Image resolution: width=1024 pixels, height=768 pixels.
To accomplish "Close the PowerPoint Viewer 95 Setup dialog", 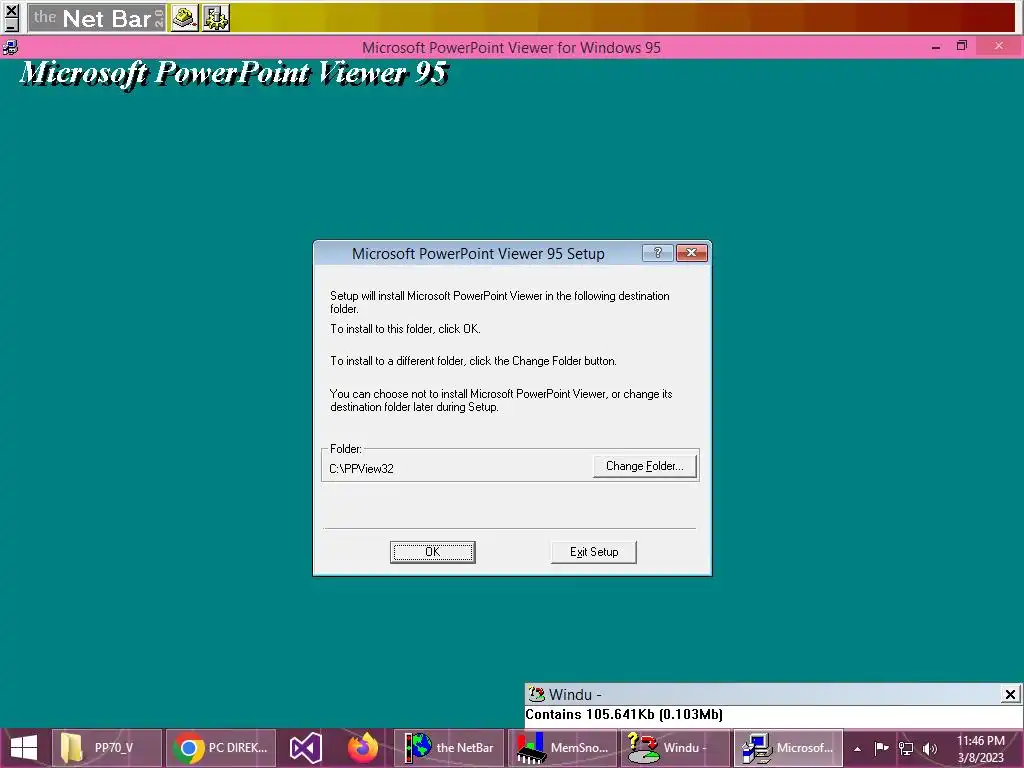I will [x=692, y=253].
